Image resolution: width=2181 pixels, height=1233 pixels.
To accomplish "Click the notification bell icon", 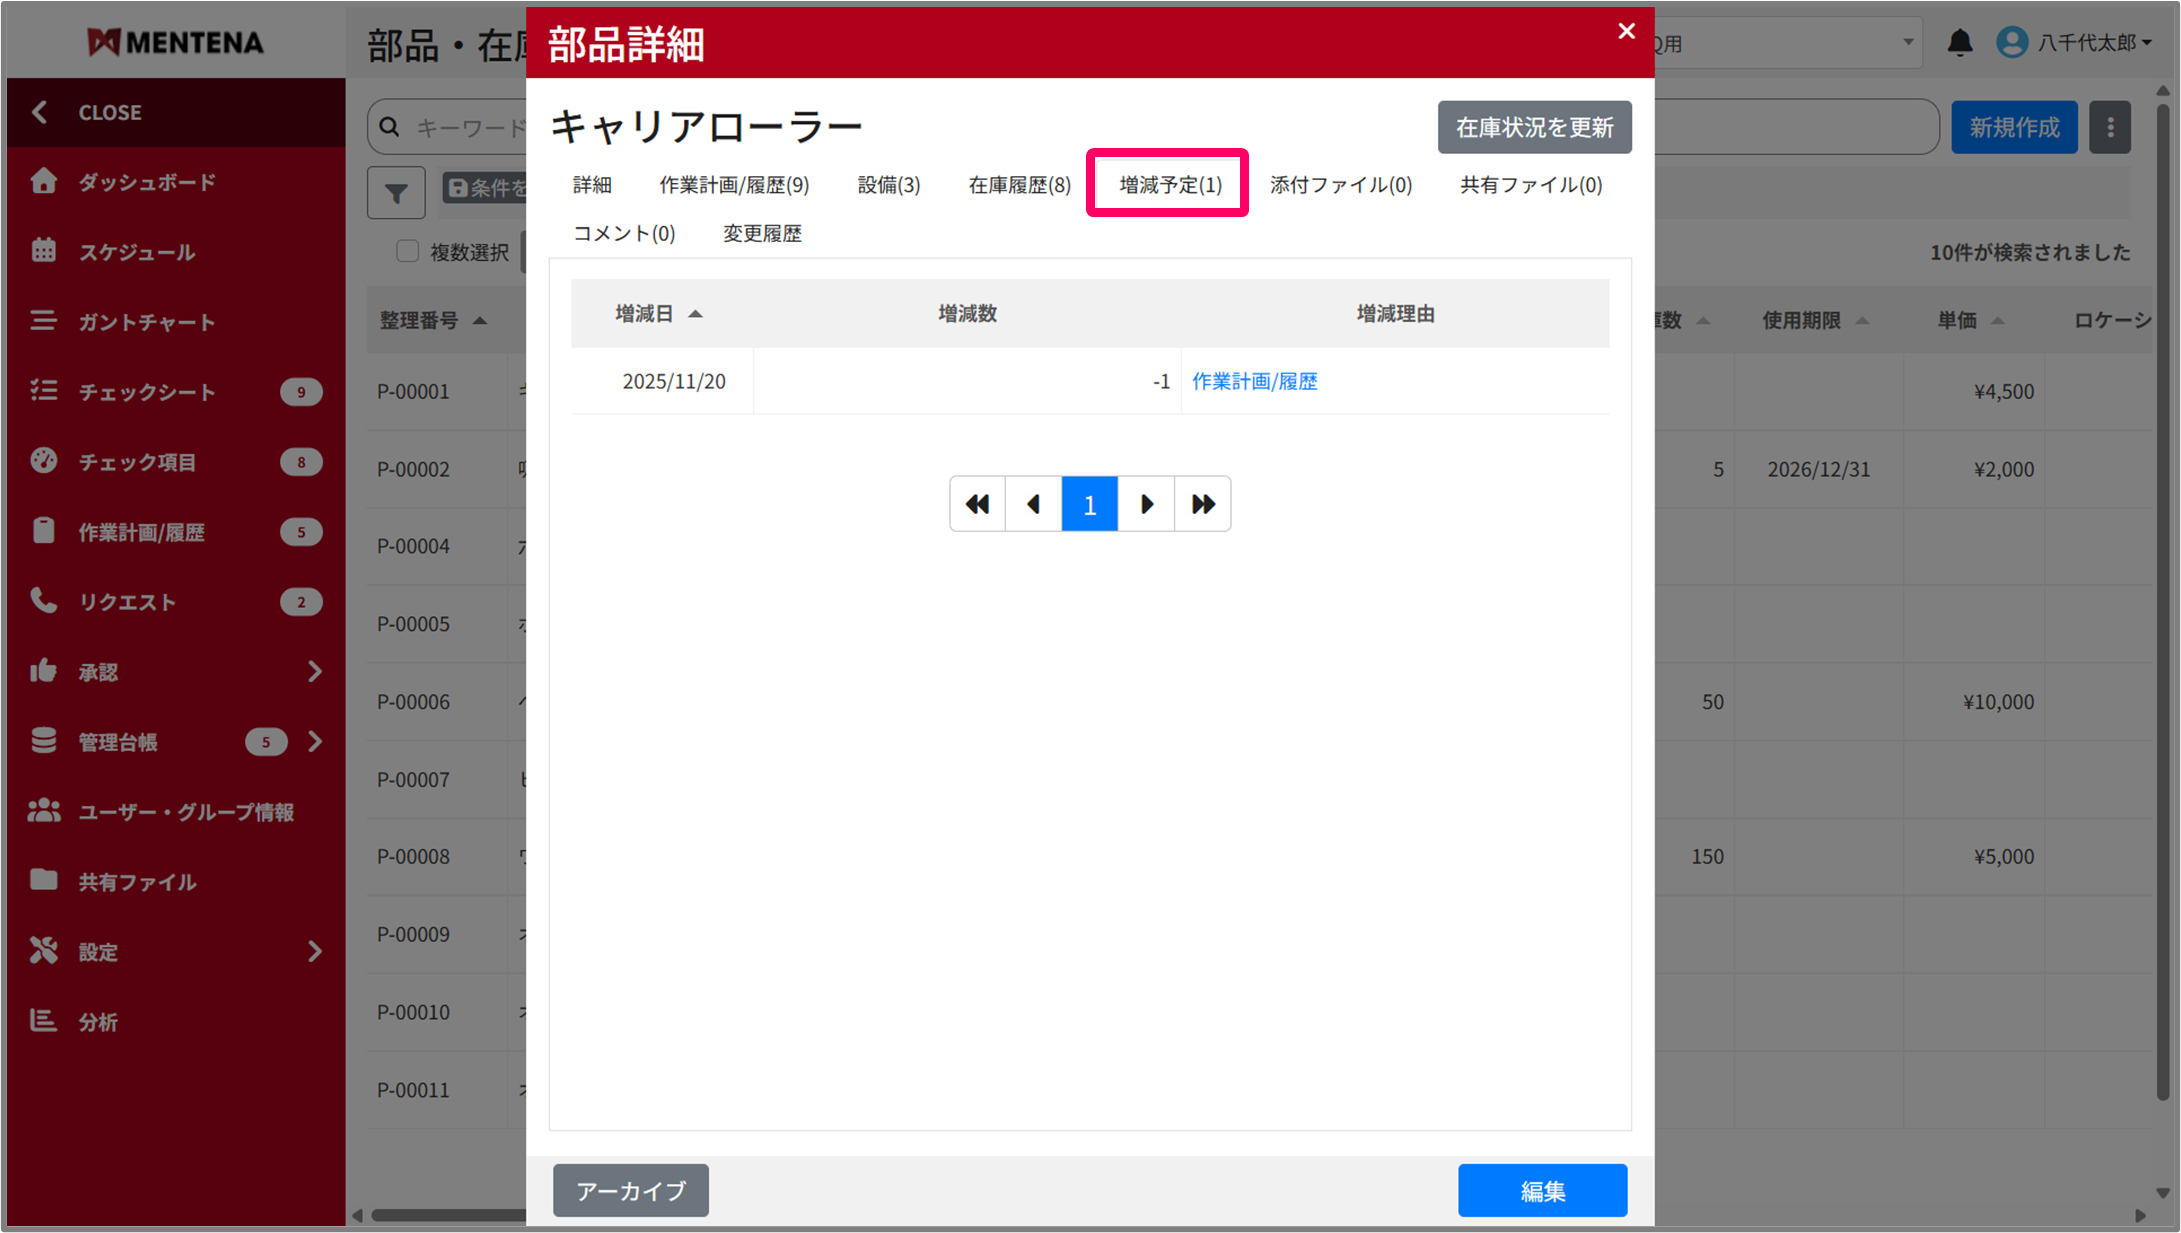I will 1959,42.
